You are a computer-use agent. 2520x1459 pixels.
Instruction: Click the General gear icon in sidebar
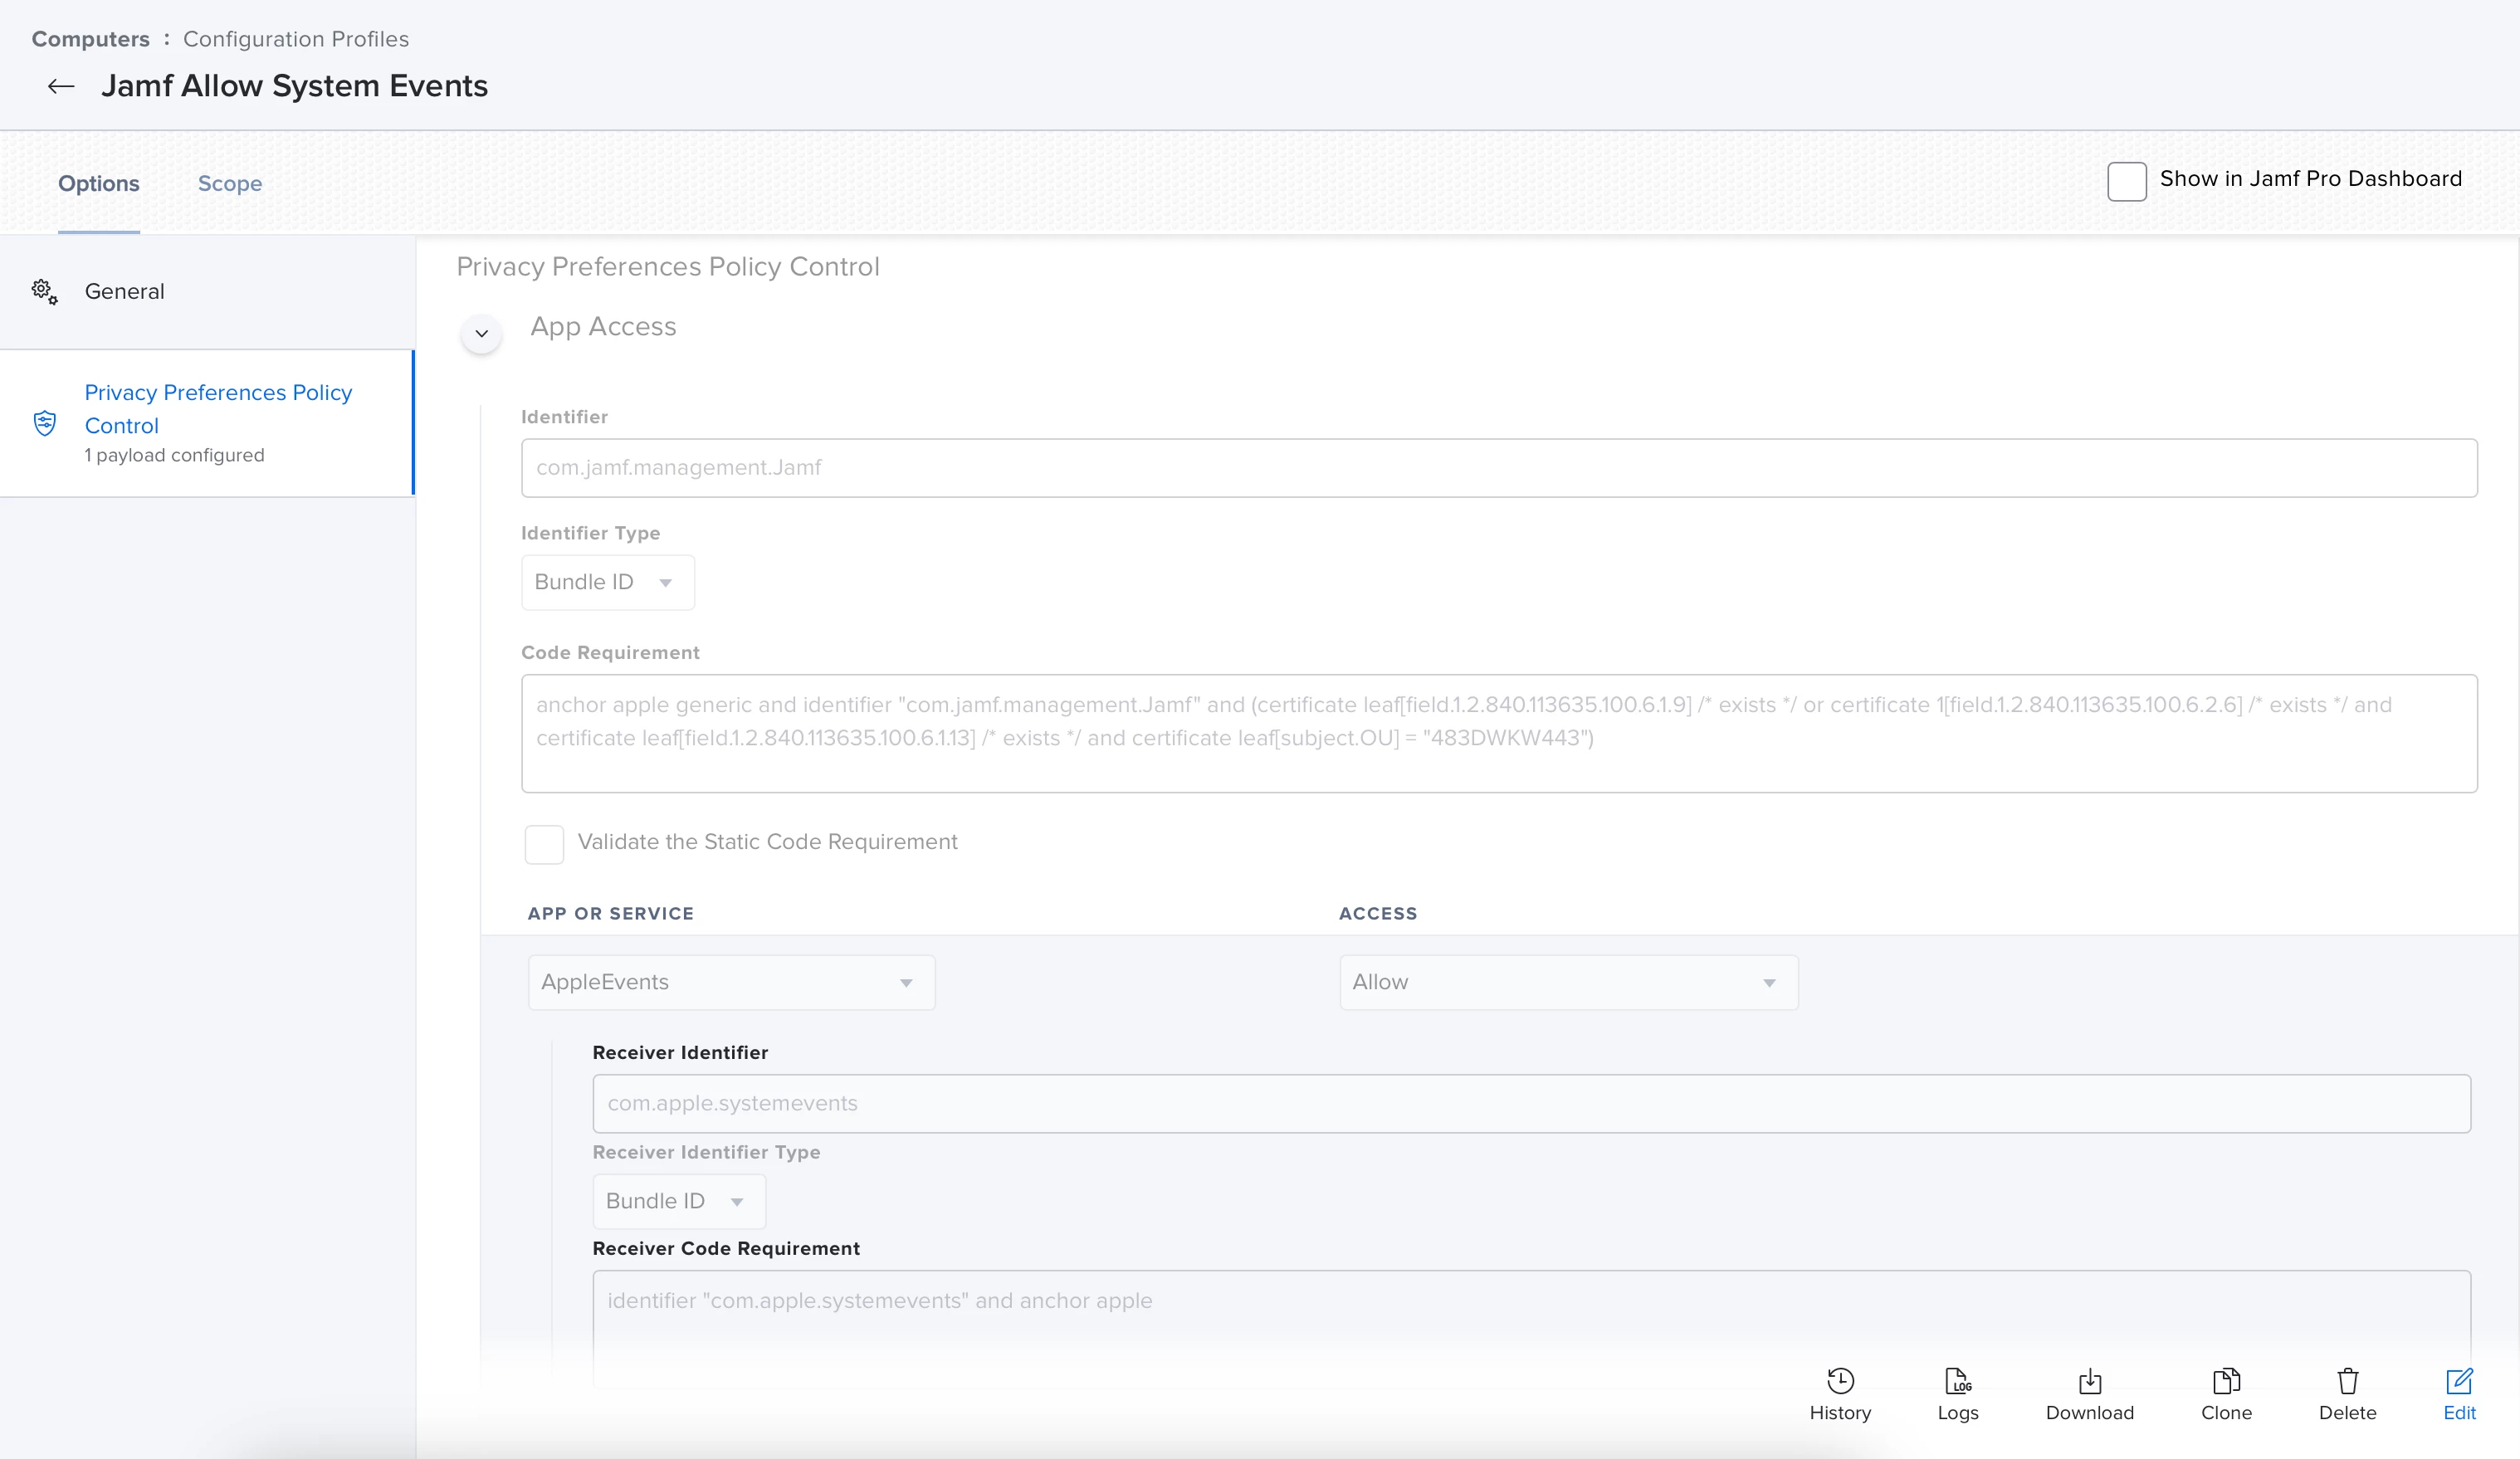[44, 291]
